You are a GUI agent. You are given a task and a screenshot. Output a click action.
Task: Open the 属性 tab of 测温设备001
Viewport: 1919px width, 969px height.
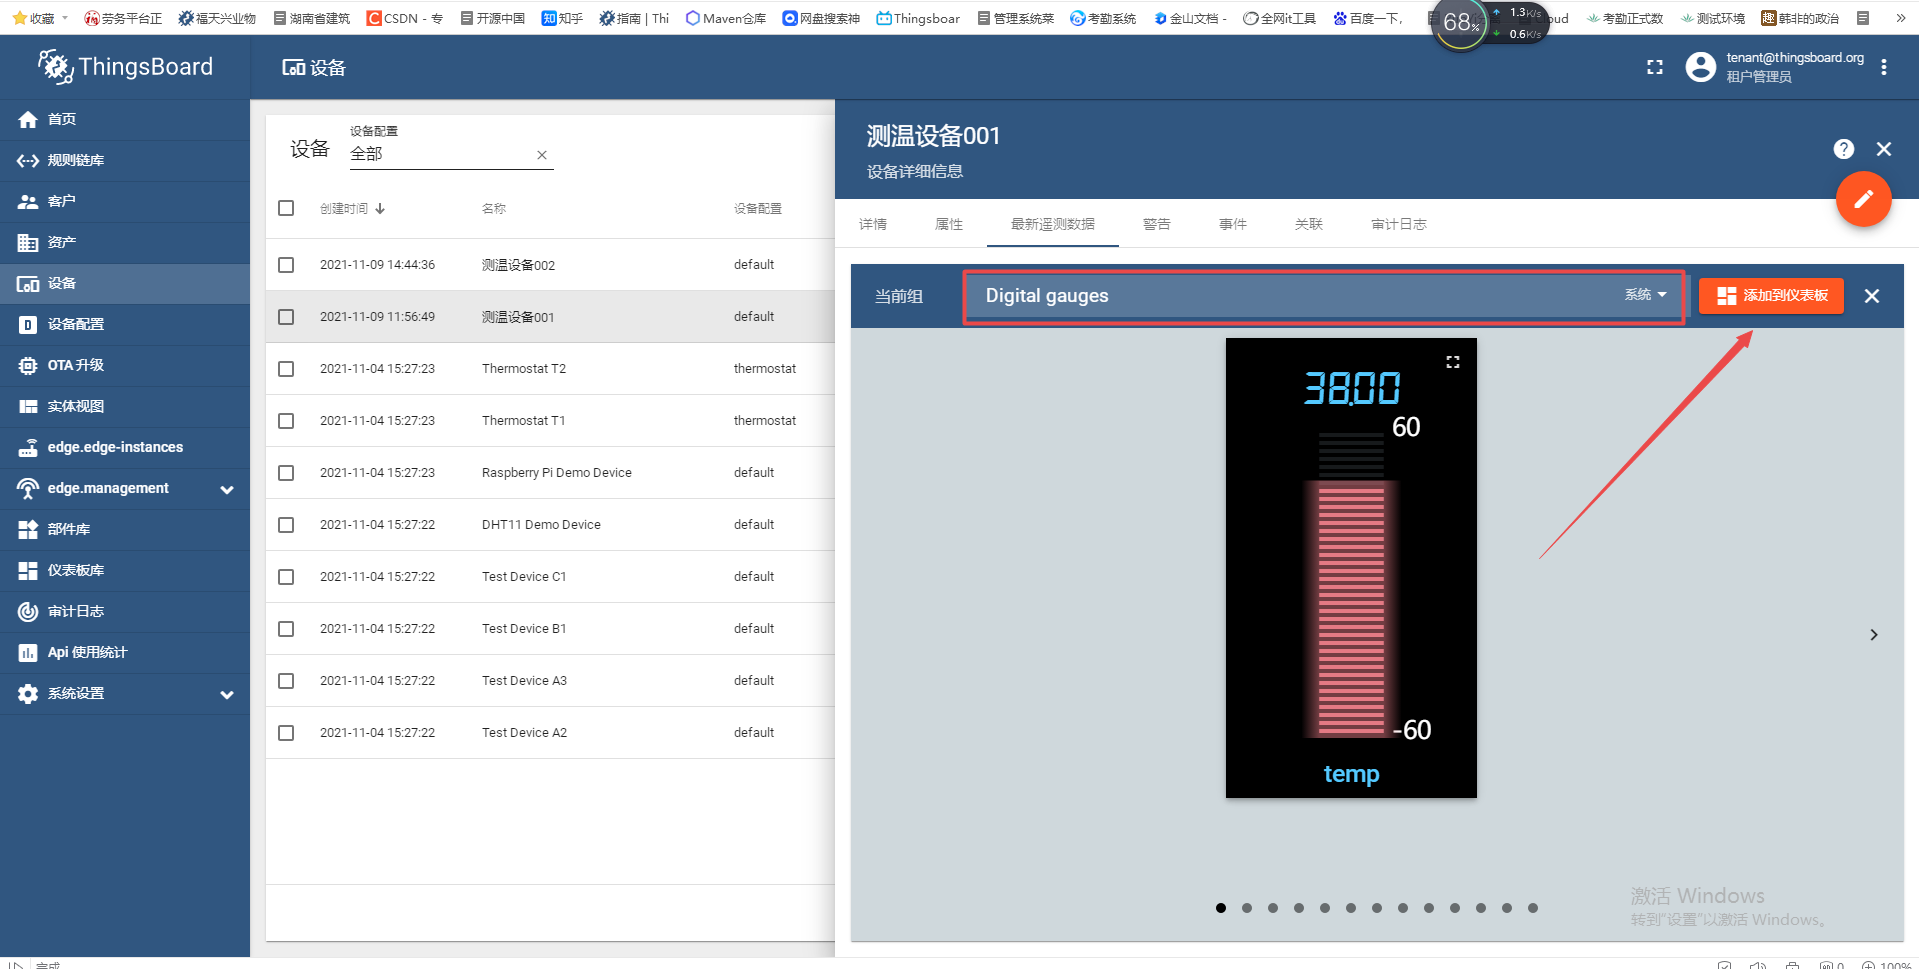pos(948,224)
